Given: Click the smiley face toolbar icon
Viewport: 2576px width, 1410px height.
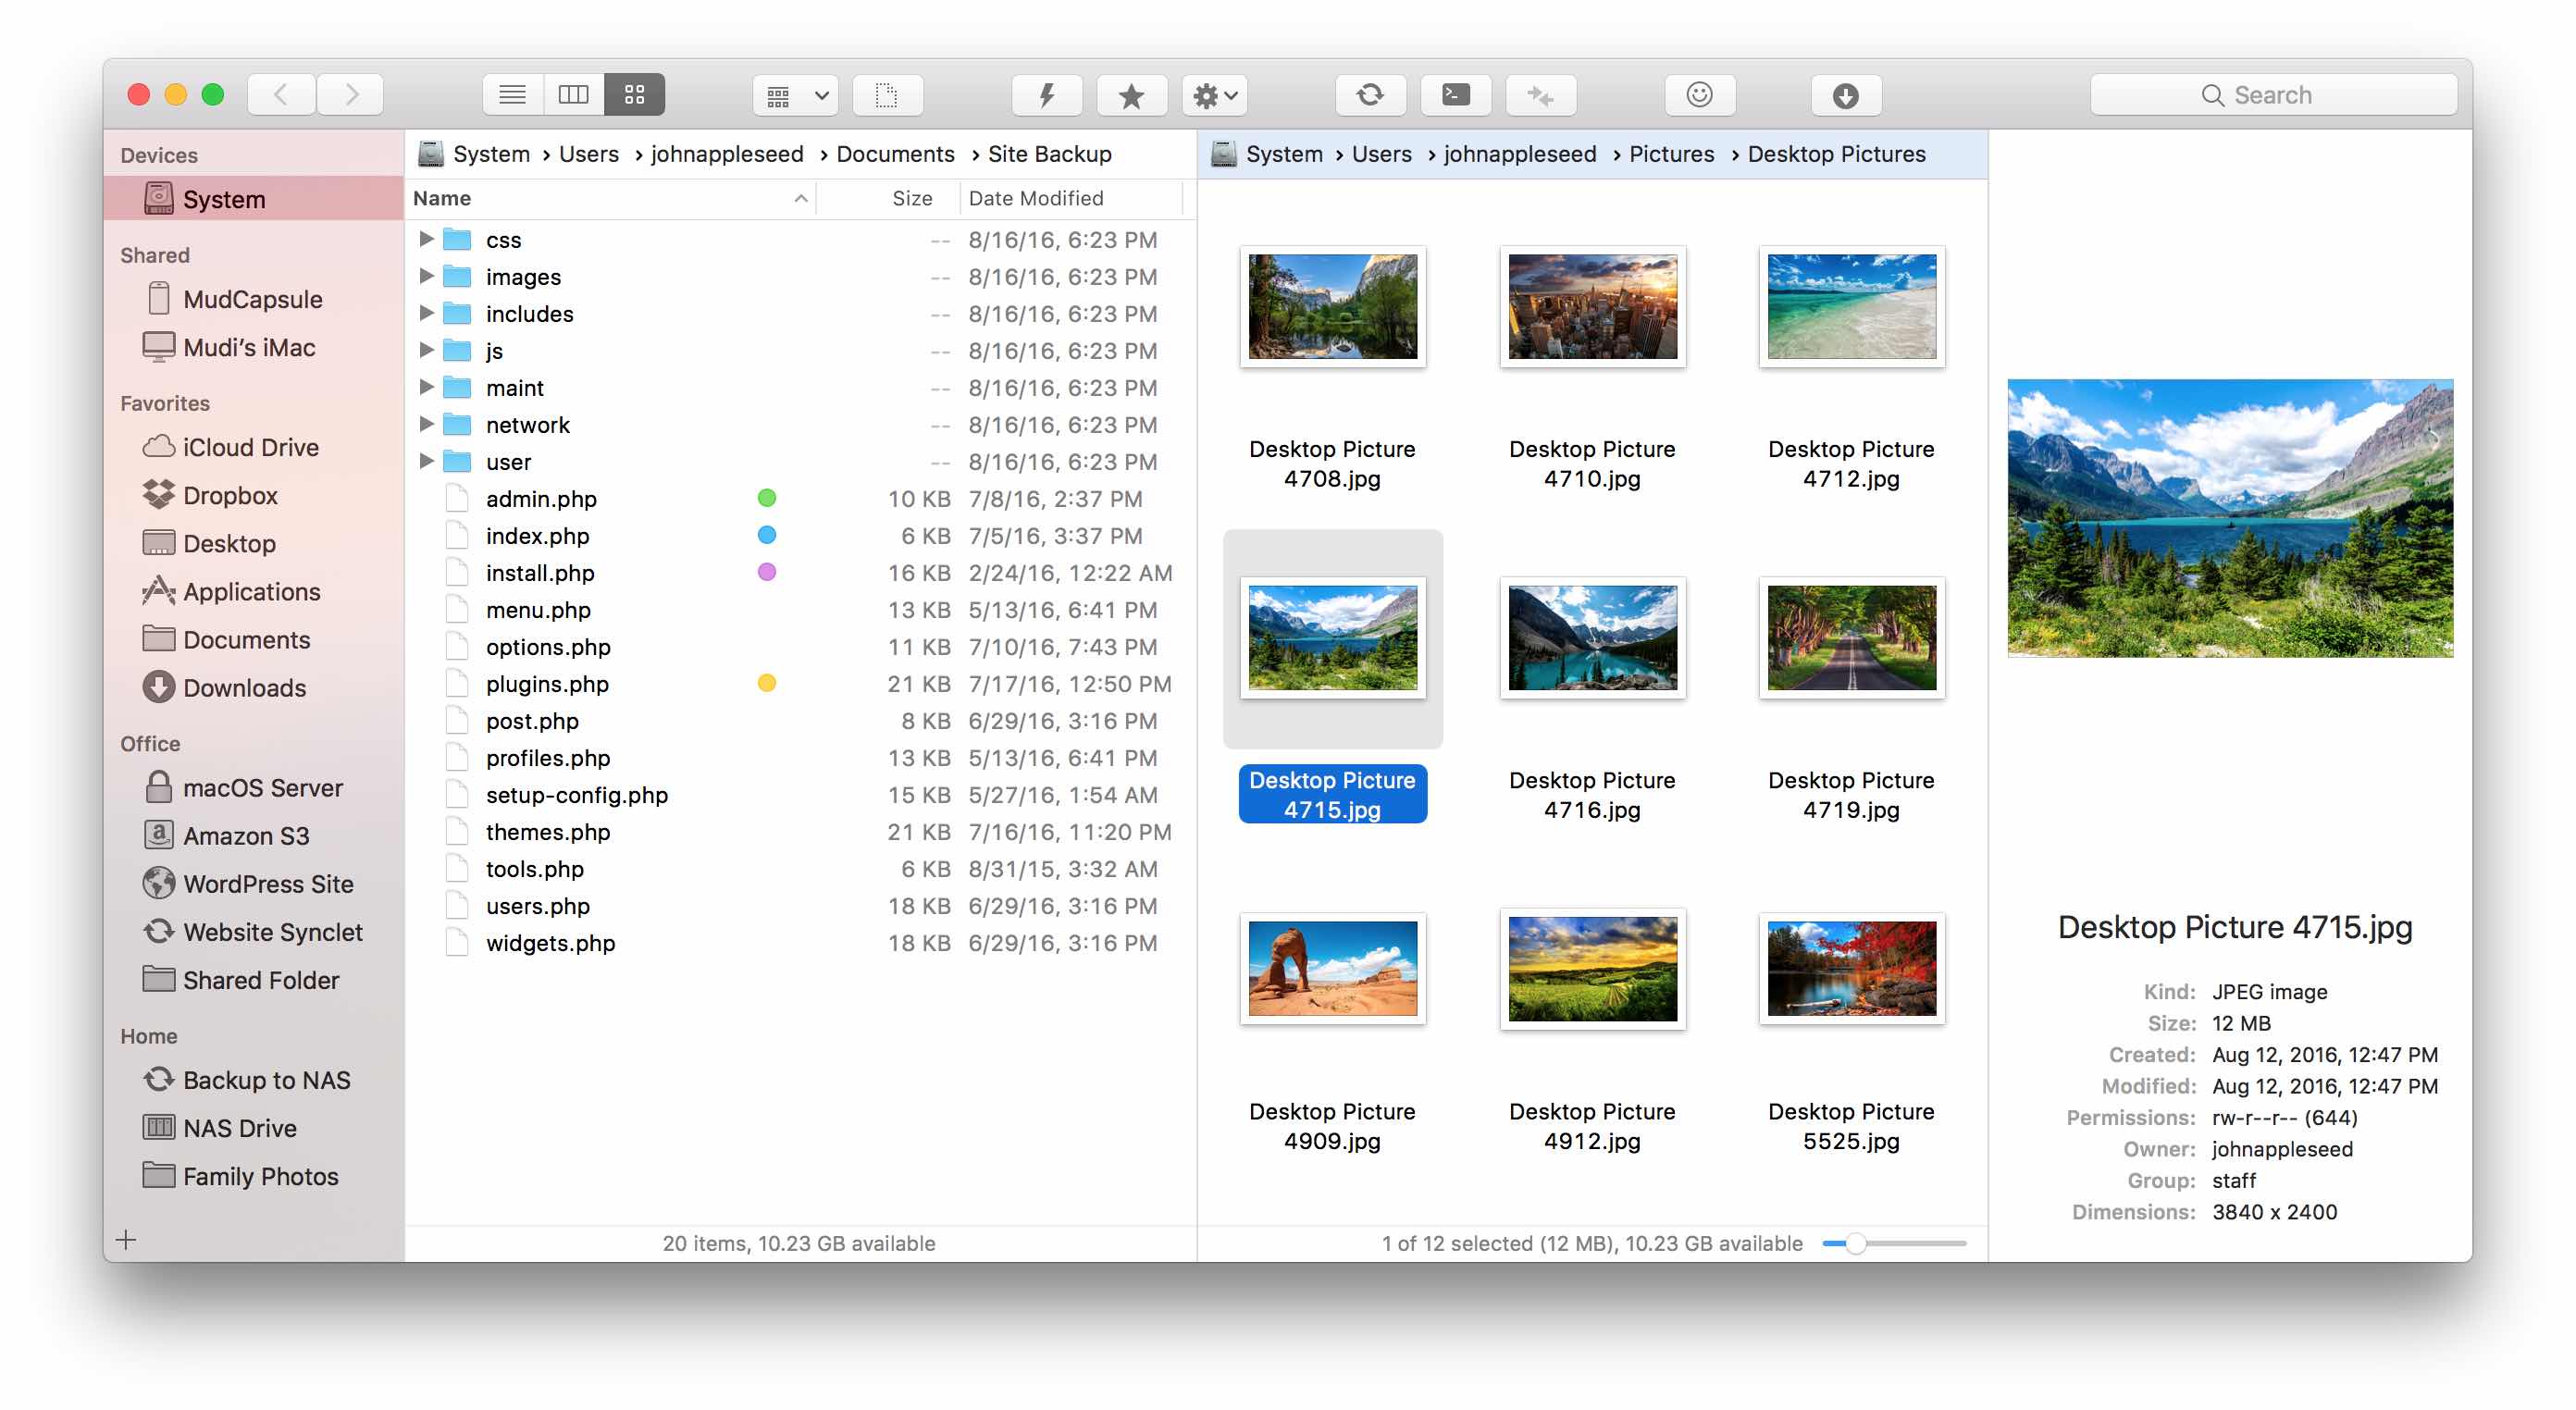Looking at the screenshot, I should coord(1699,95).
